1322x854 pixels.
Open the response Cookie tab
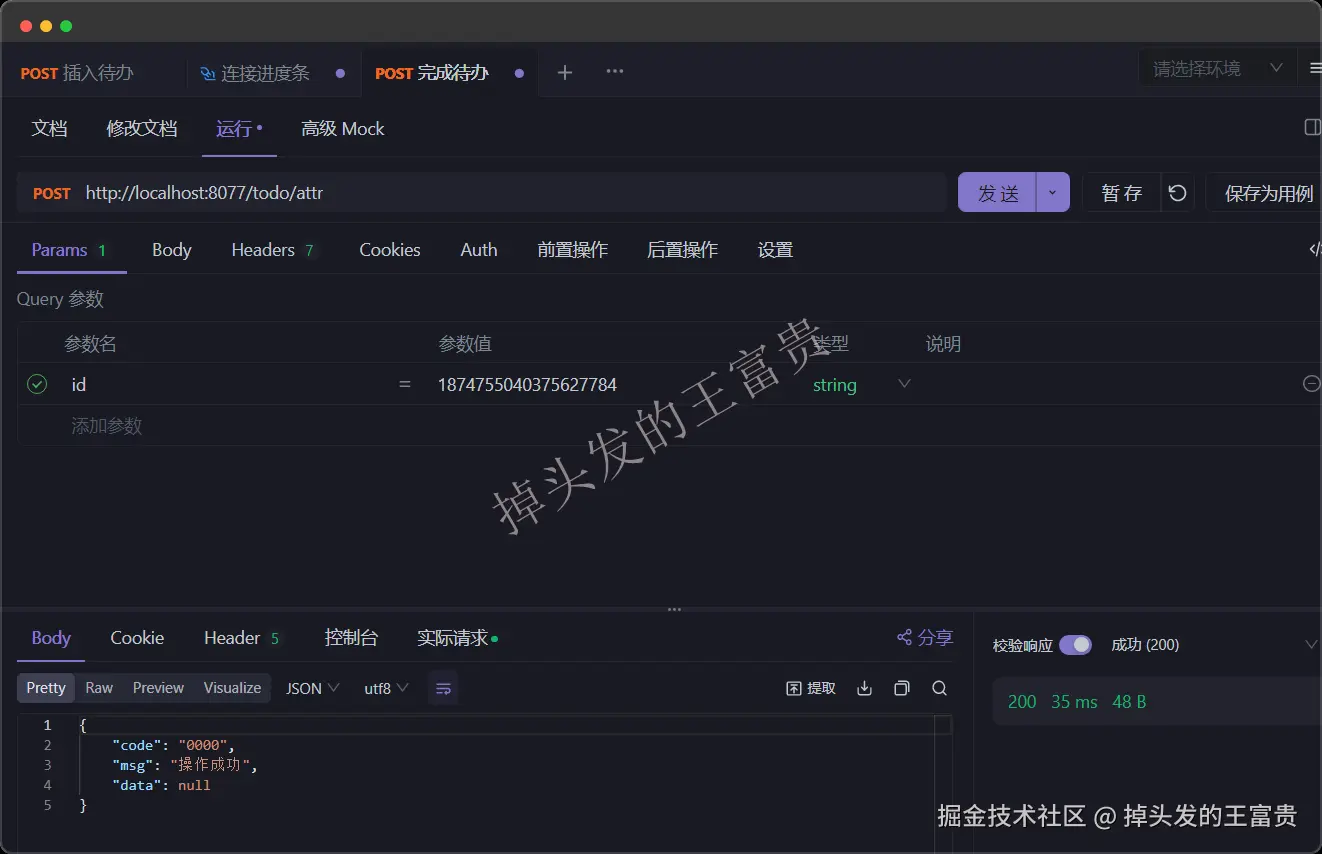pos(137,638)
